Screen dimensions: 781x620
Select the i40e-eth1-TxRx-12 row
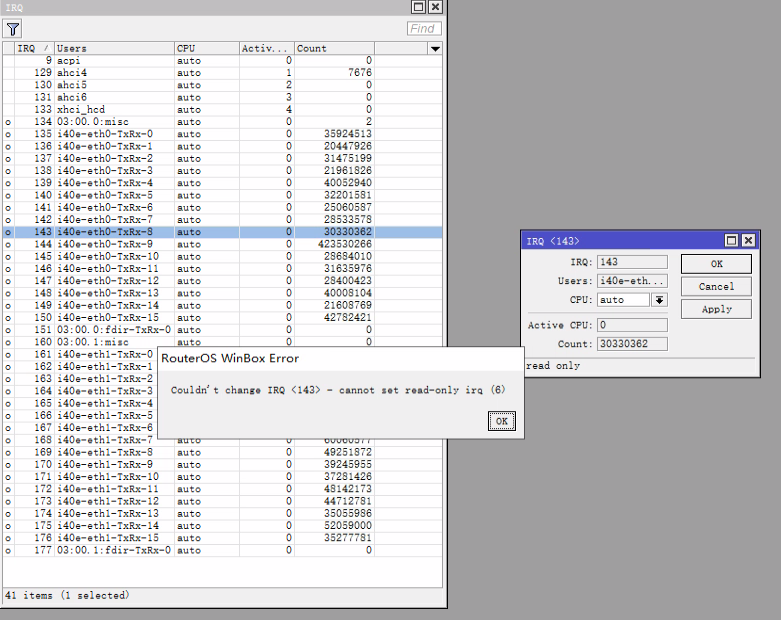[x=222, y=501]
